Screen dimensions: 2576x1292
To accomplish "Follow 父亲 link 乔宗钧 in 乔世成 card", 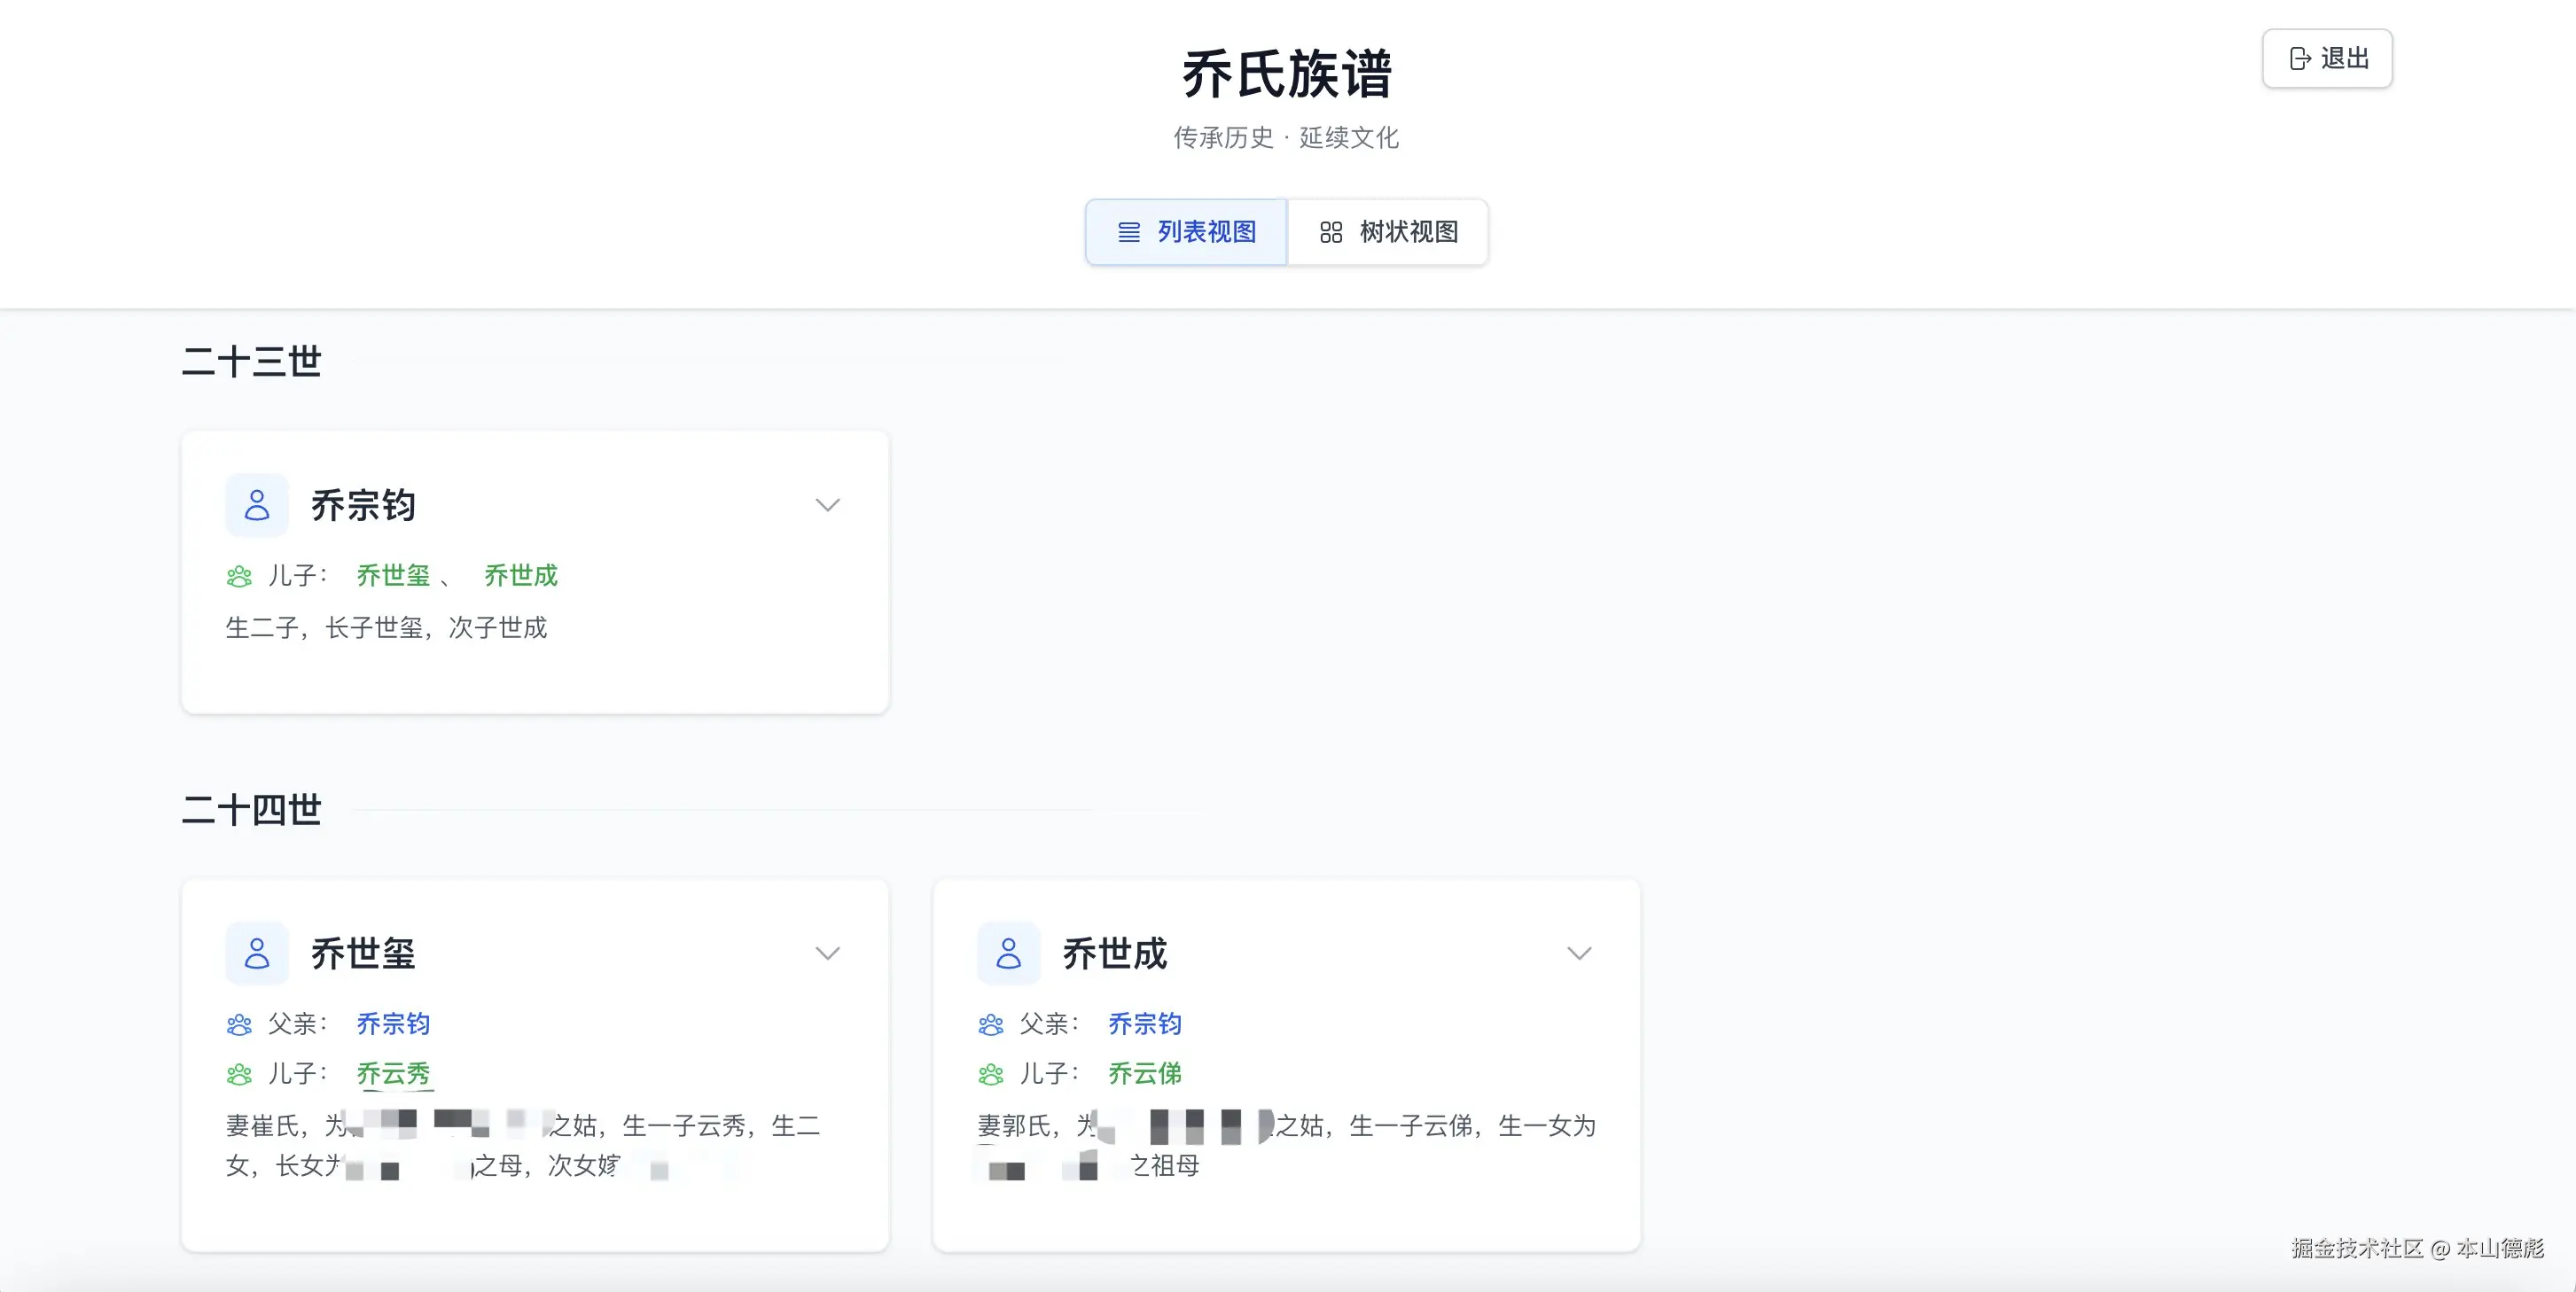I will [x=1144, y=1024].
